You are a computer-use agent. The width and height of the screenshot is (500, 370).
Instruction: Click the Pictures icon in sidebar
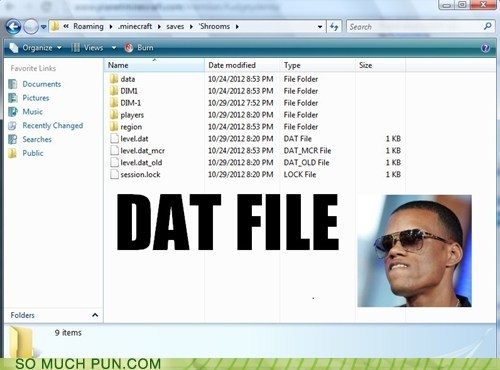tap(13, 98)
